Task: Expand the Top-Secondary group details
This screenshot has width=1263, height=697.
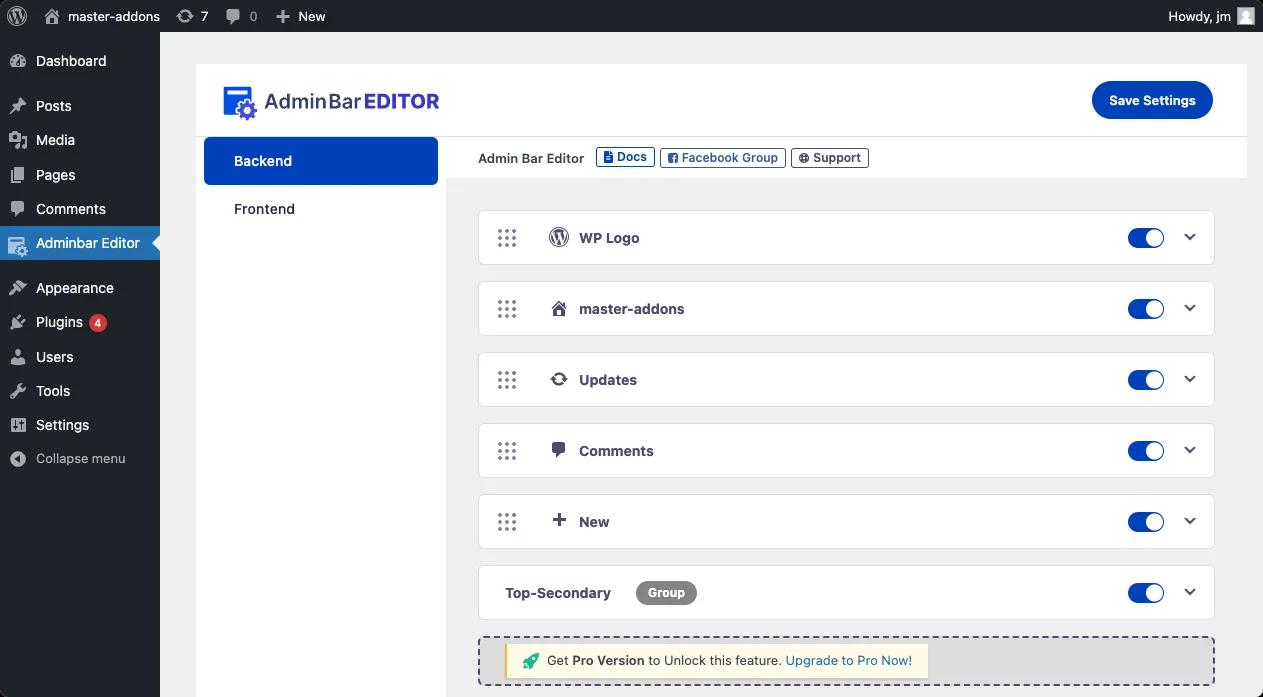Action: coord(1190,592)
